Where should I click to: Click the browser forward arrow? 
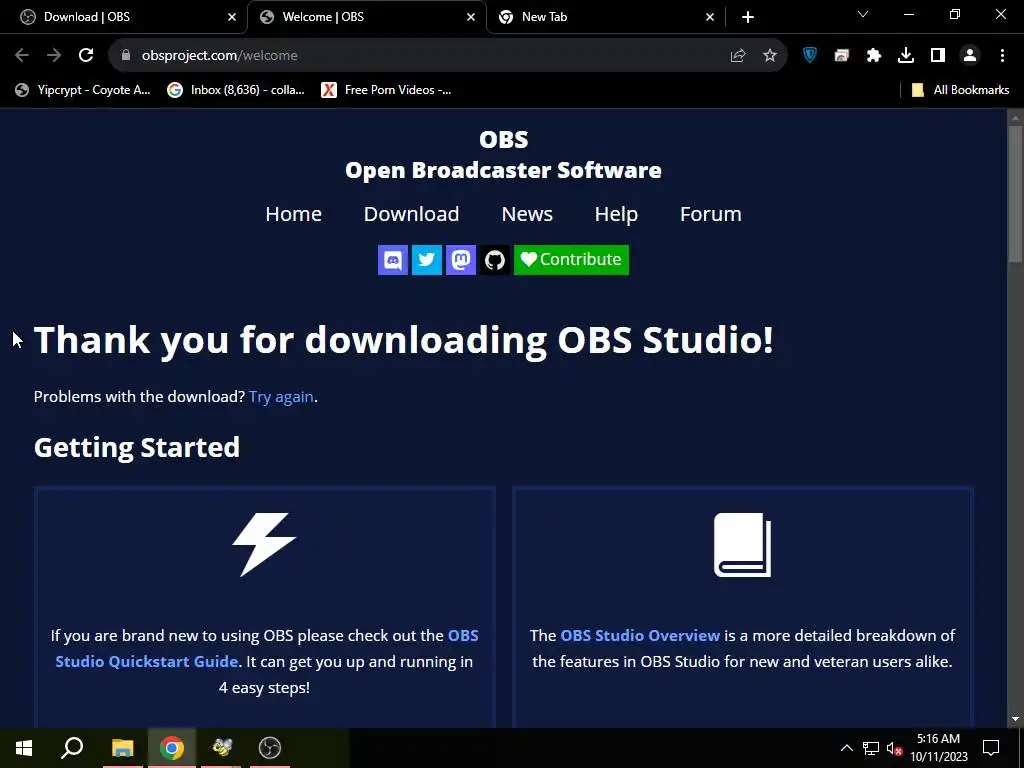pyautogui.click(x=54, y=56)
